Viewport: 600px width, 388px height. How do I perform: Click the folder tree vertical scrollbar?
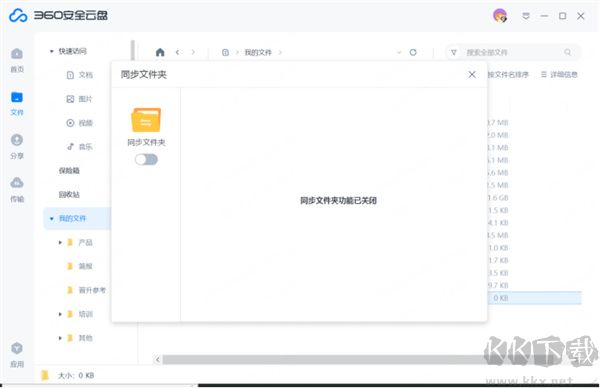133,51
